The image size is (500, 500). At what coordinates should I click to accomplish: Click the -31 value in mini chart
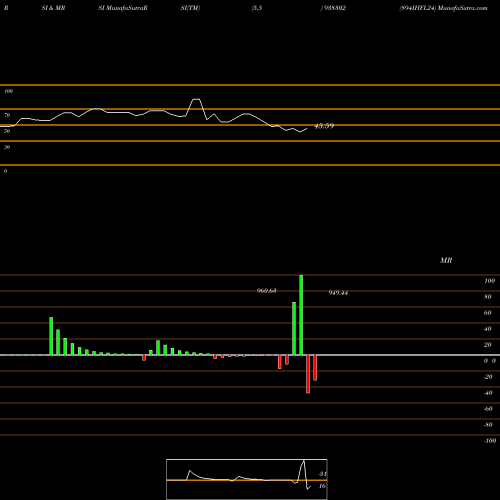click(x=322, y=474)
